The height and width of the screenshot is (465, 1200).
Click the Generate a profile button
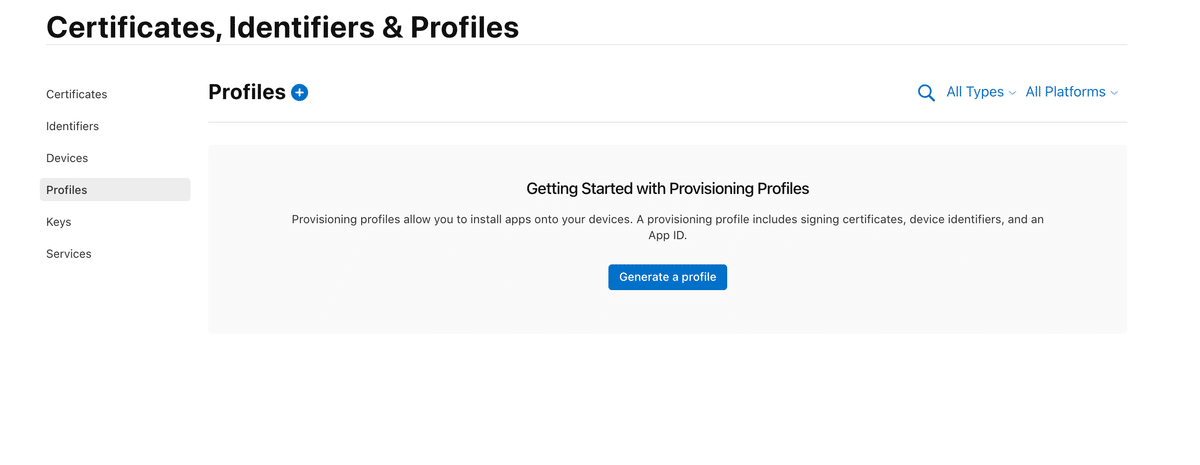(667, 277)
